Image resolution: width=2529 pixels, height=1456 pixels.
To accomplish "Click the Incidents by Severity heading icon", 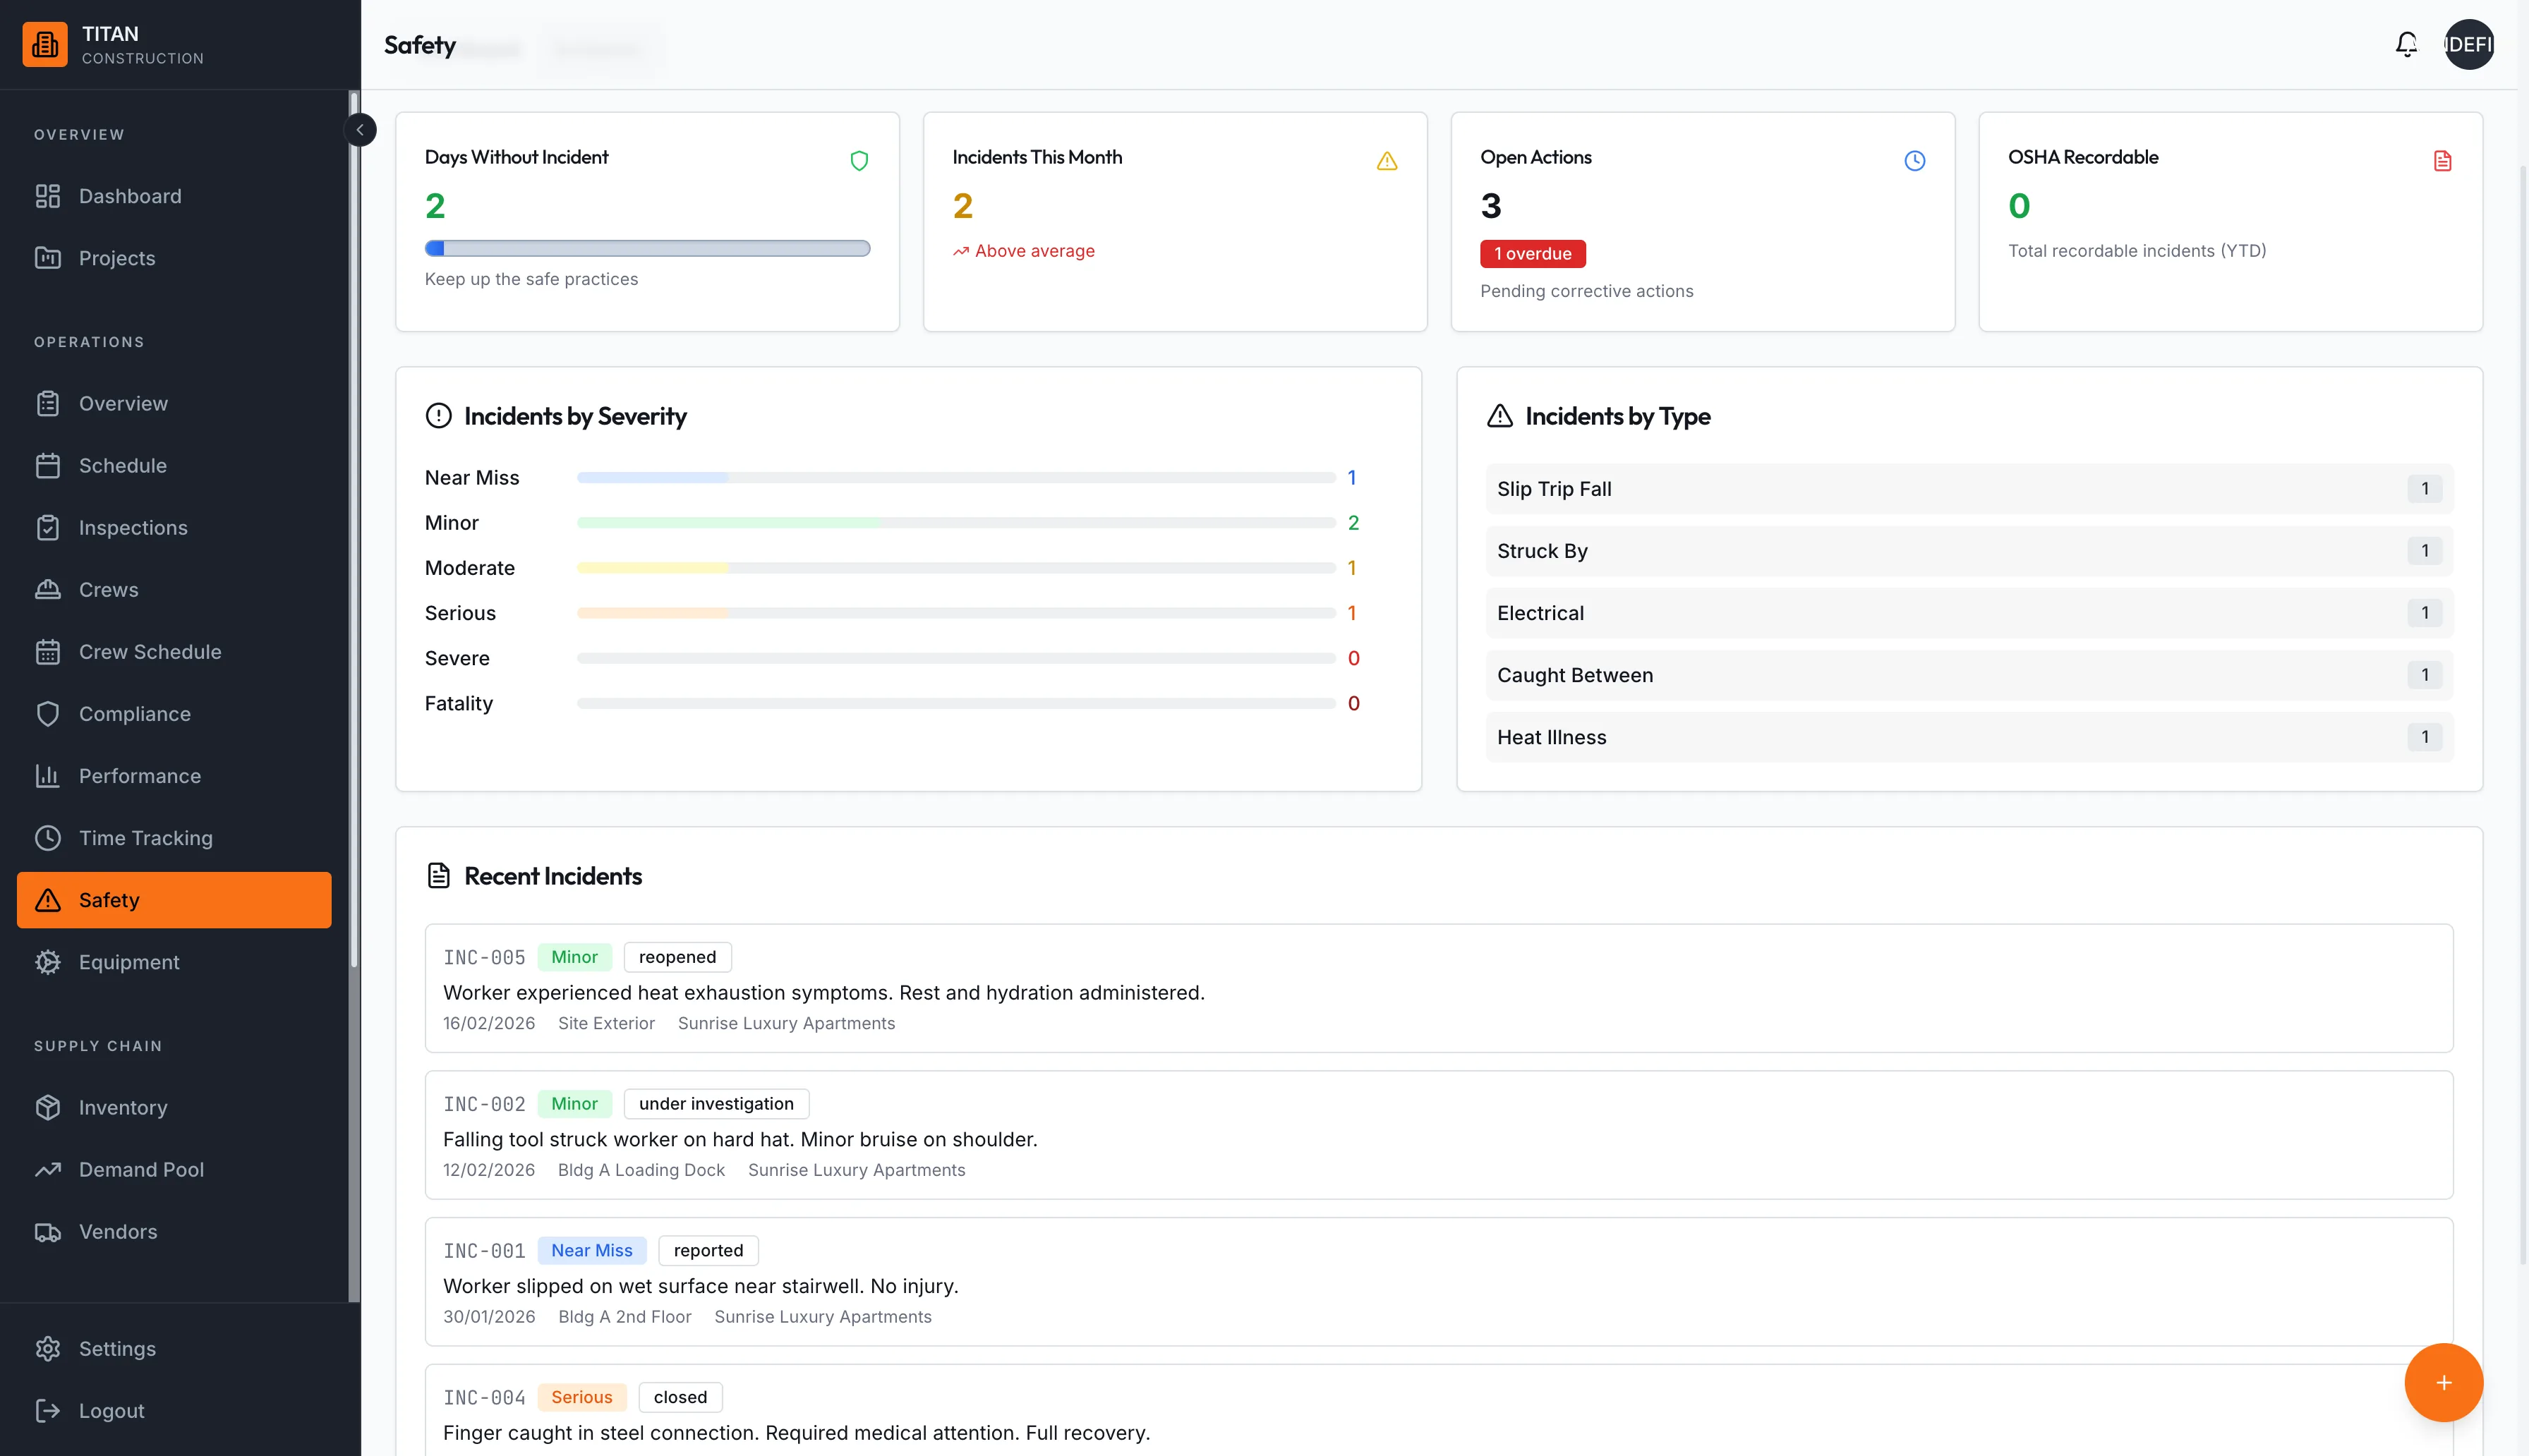I will [439, 416].
